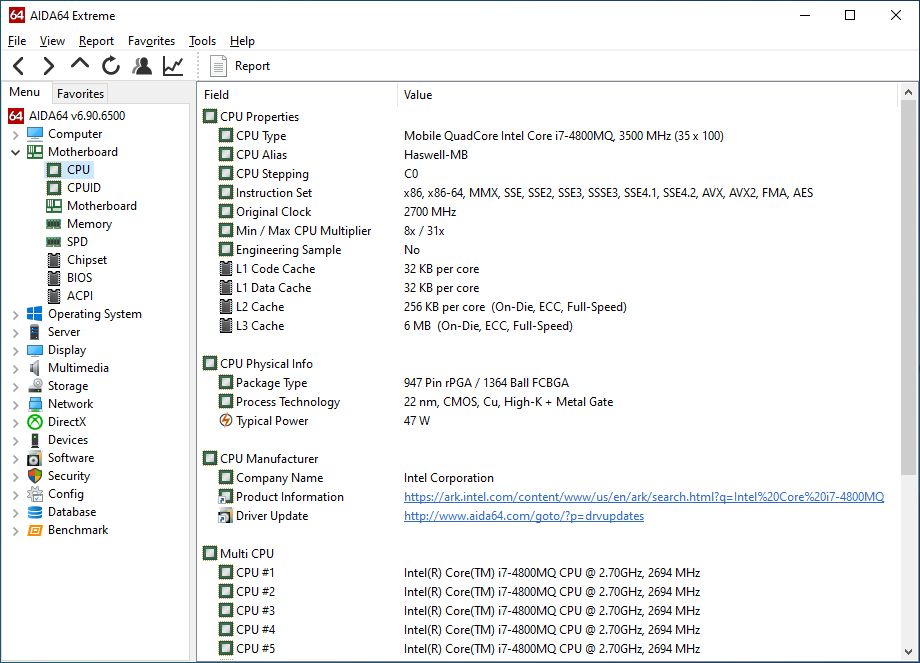Viewport: 920px width, 663px height.
Task: Click the Storage drive icon
Action: 35,385
